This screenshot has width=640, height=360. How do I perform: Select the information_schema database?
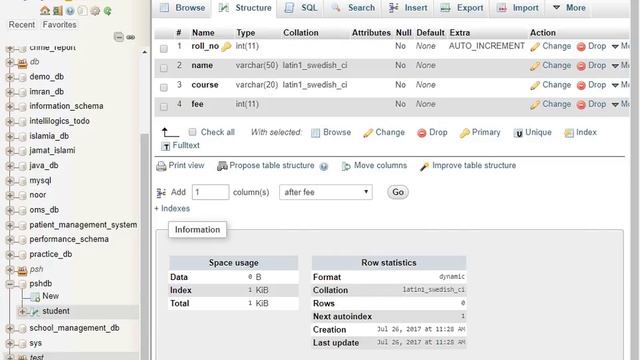click(x=66, y=106)
